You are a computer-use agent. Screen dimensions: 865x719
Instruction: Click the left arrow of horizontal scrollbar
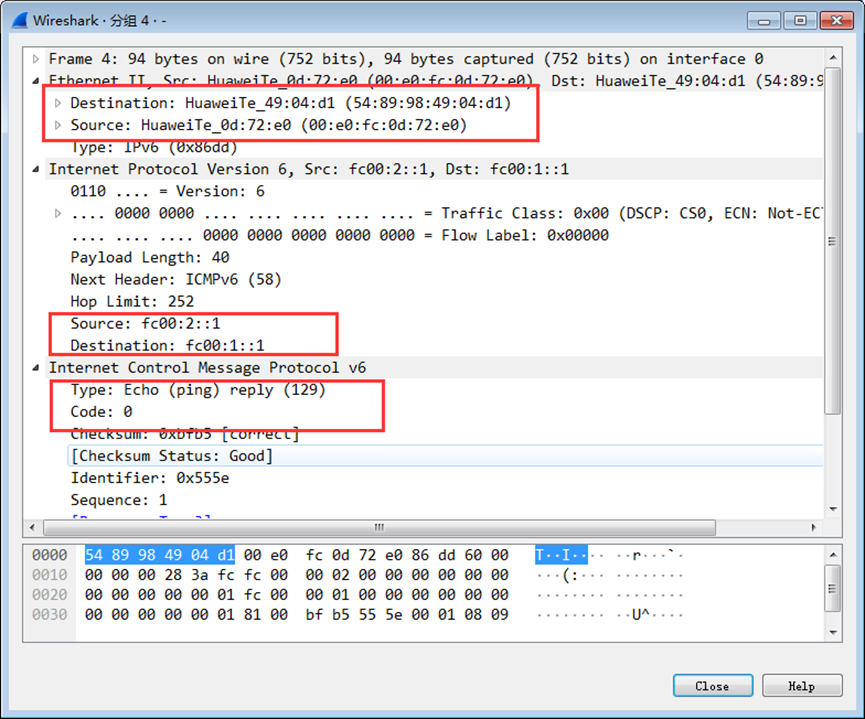click(x=32, y=528)
